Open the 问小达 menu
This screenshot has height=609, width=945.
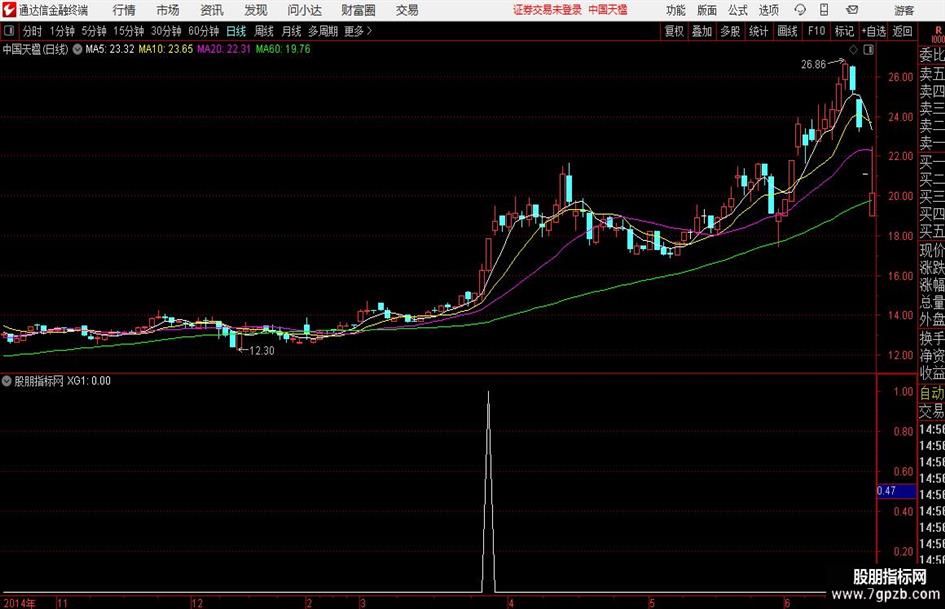coord(304,10)
